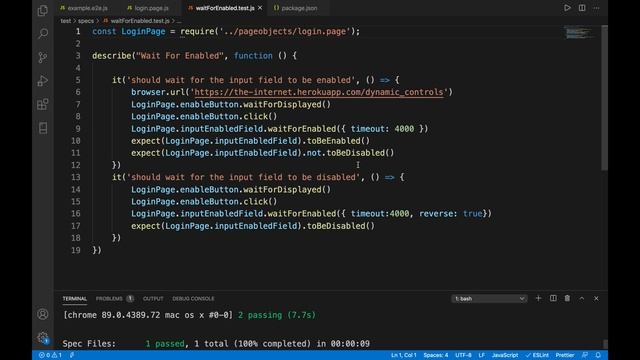Click the editor vertical scrollbar
The height and width of the screenshot is (360, 640).
[604, 98]
